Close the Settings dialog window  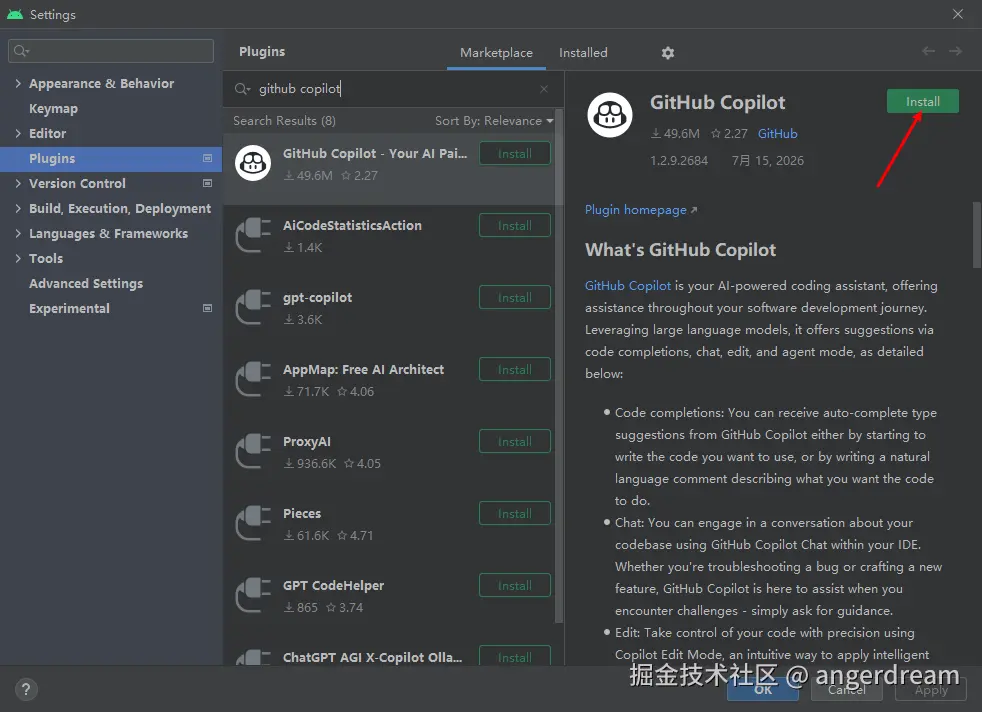[958, 14]
